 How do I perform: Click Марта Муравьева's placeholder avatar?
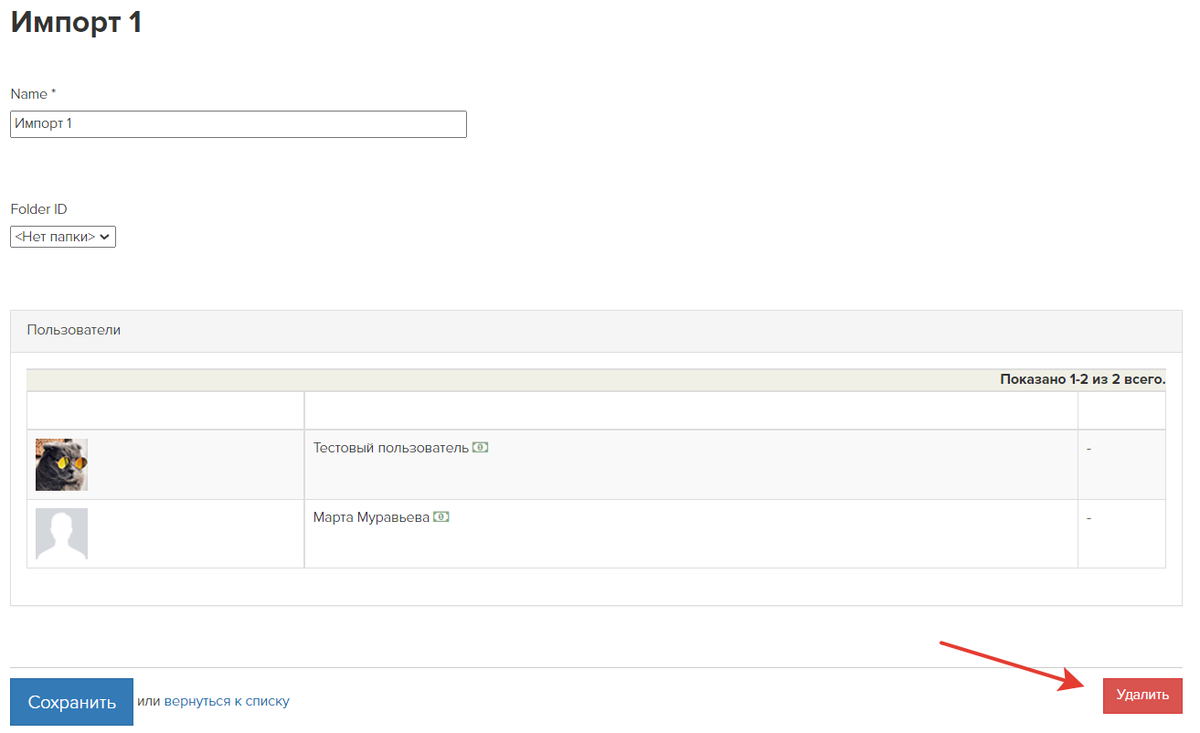click(62, 534)
